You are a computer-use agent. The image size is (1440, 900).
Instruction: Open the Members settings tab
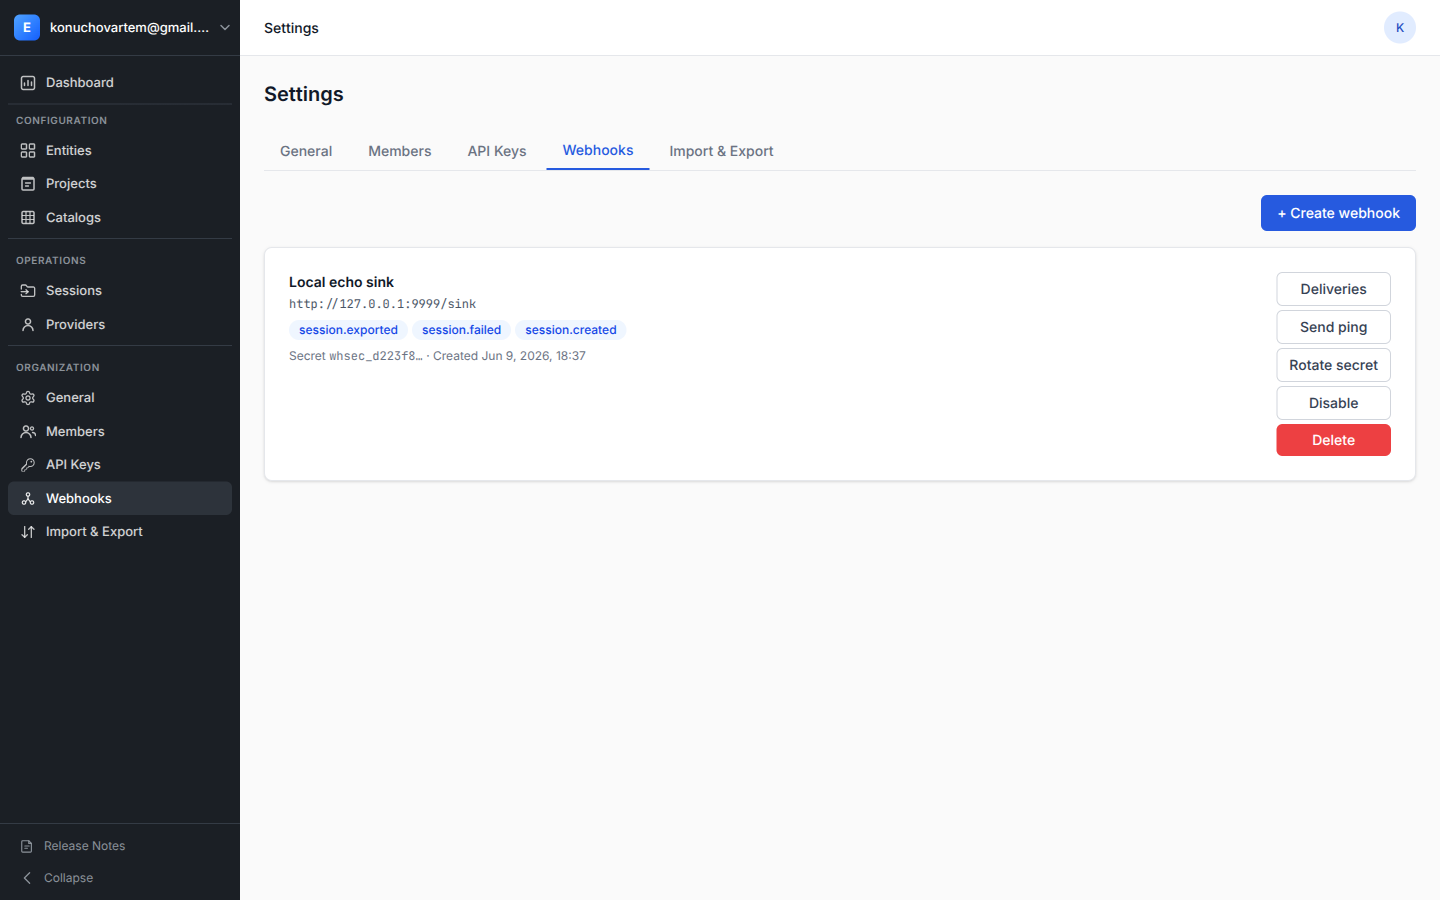coord(400,151)
